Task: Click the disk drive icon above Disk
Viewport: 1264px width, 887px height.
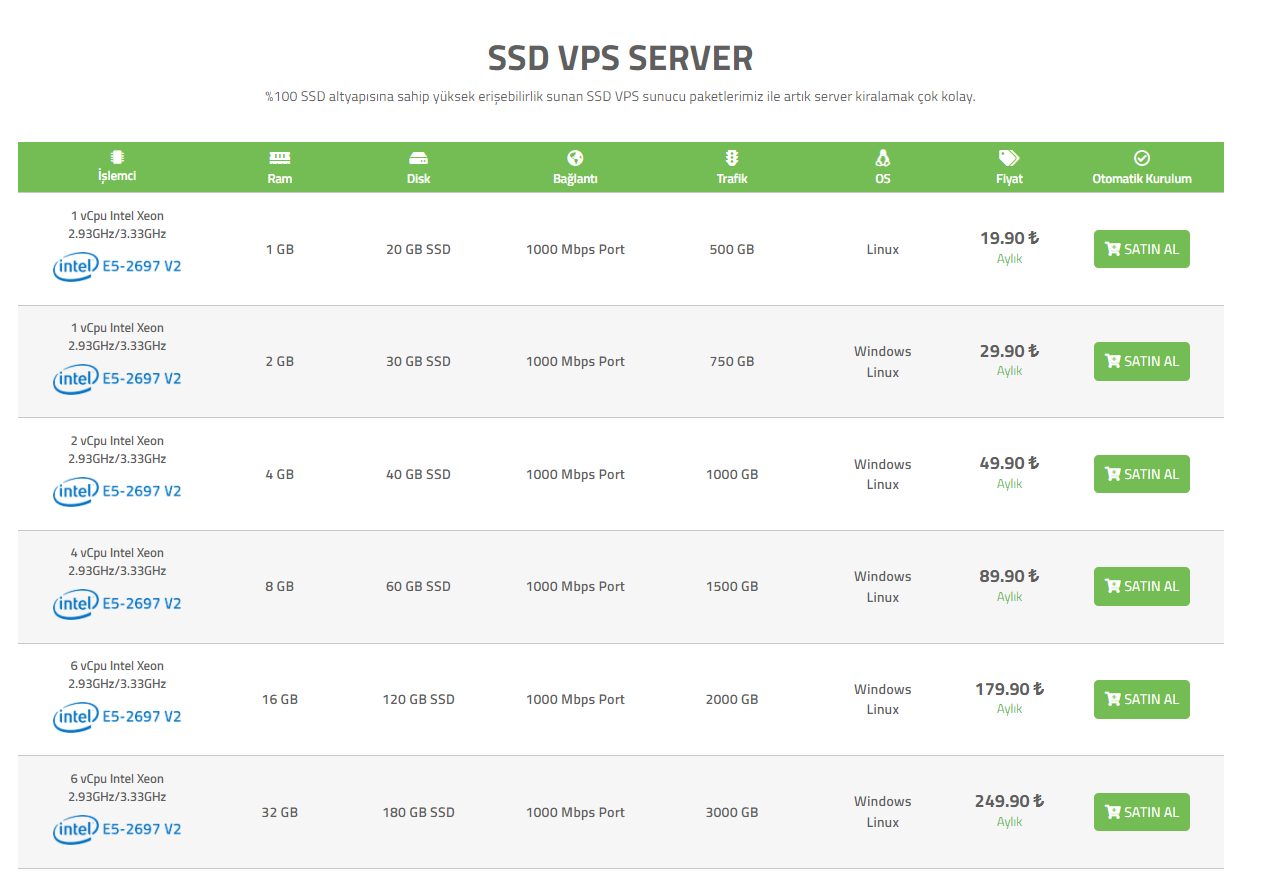Action: [x=418, y=158]
